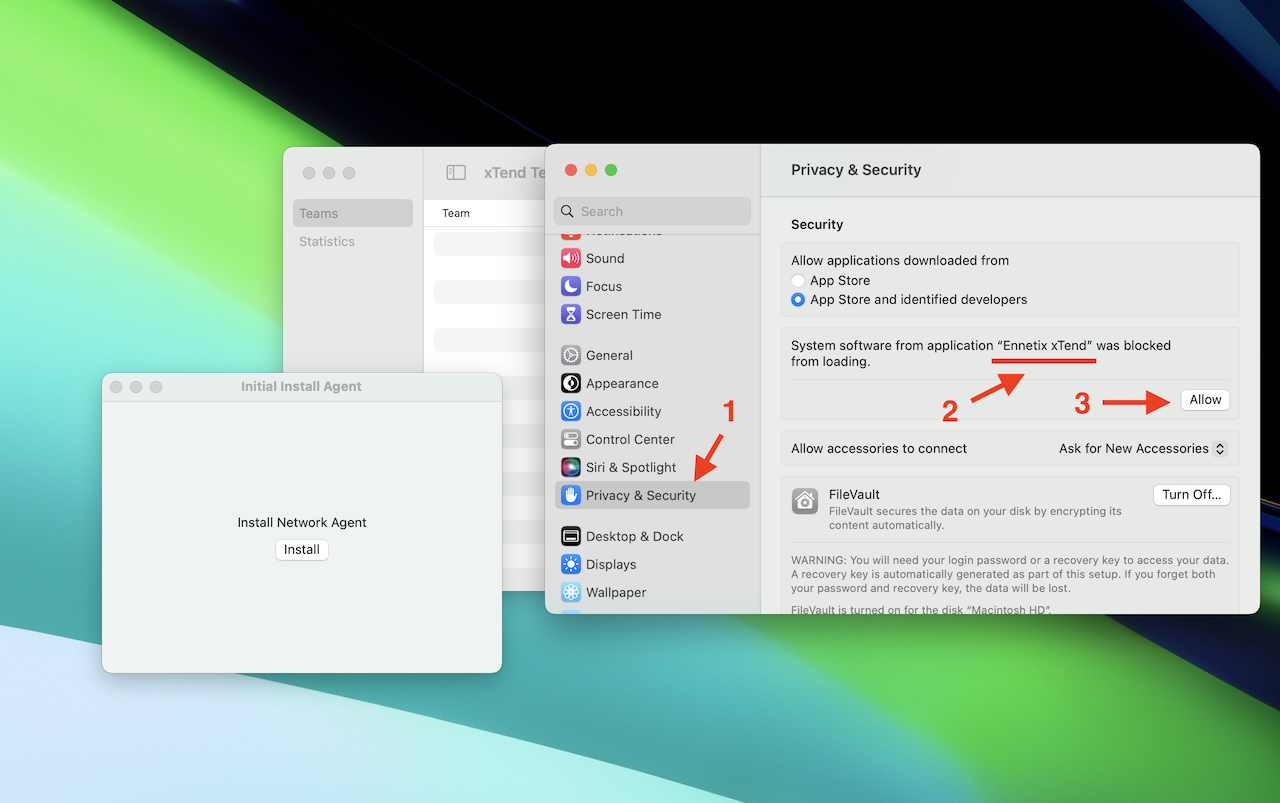
Task: Click Install in Initial Install Agent window
Action: 302,550
